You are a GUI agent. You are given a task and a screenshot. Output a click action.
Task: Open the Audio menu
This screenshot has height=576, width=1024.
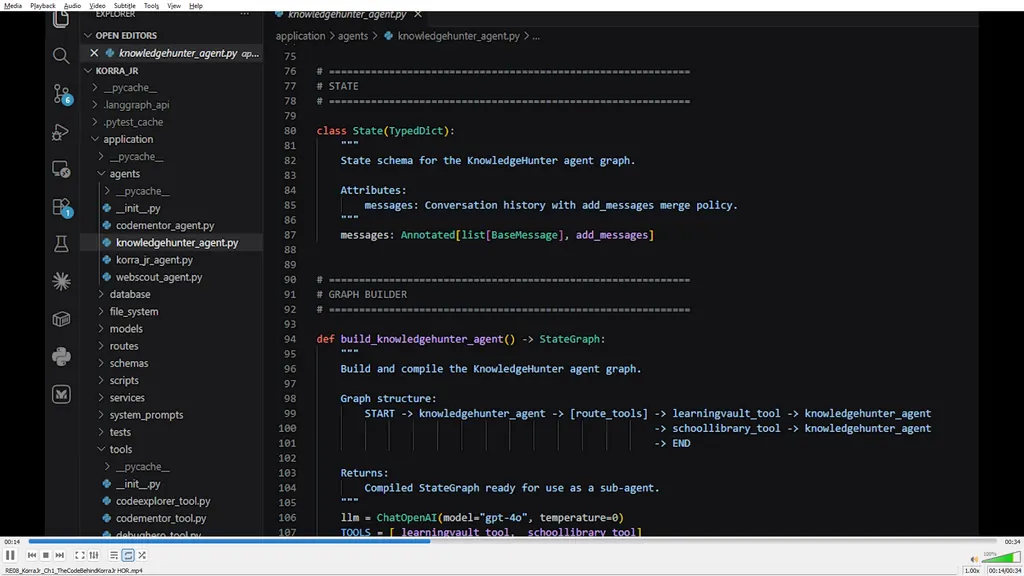pyautogui.click(x=72, y=5)
